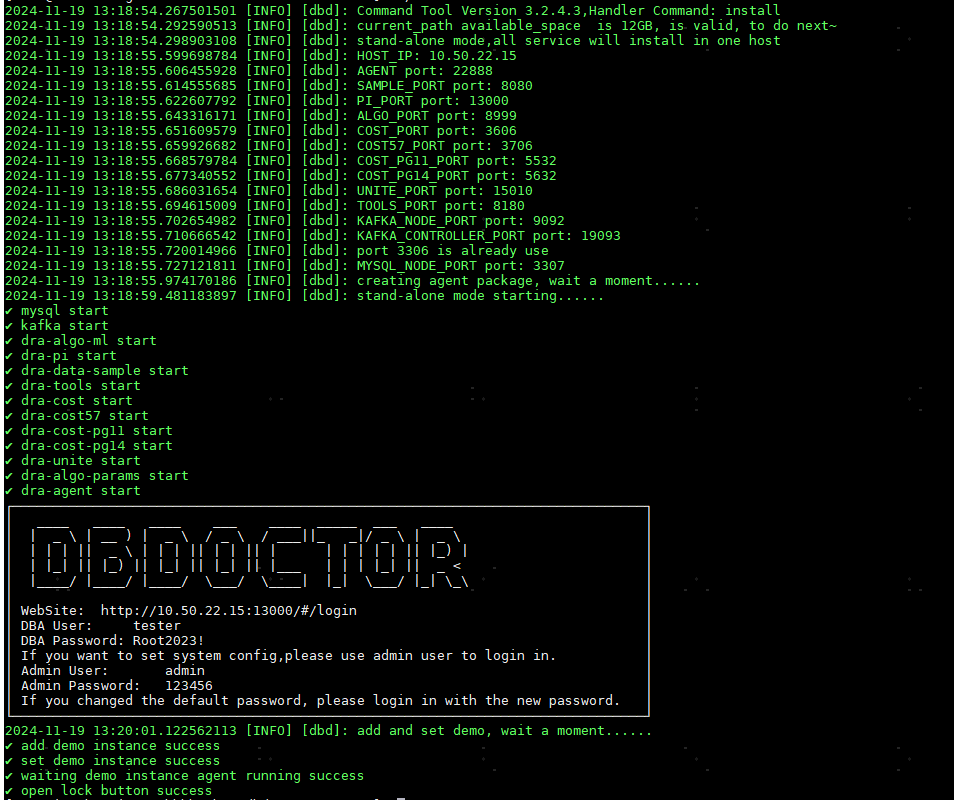Click the 'dra-agent start' line
Screen dimensions: 954x800
[72, 490]
